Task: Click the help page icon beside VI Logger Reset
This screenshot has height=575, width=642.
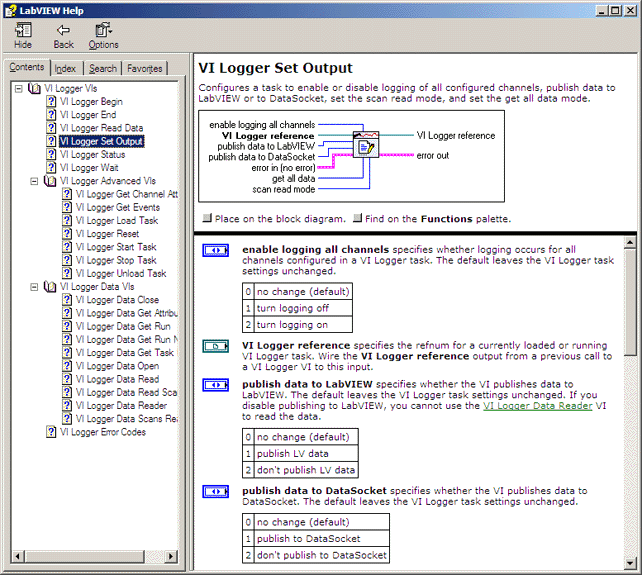Action: (67, 233)
